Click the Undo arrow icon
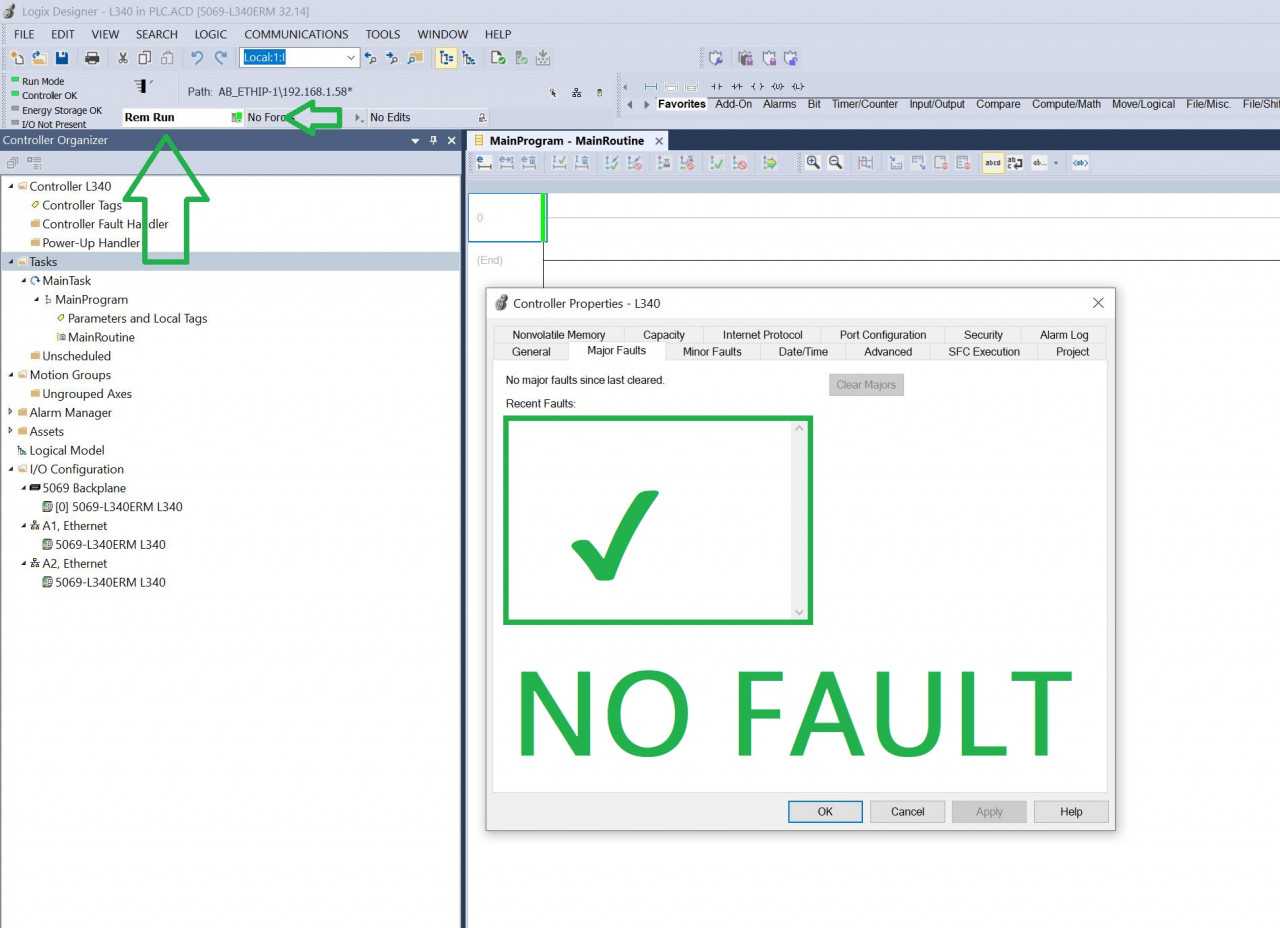Screen dimensions: 1280x928 tap(197, 58)
